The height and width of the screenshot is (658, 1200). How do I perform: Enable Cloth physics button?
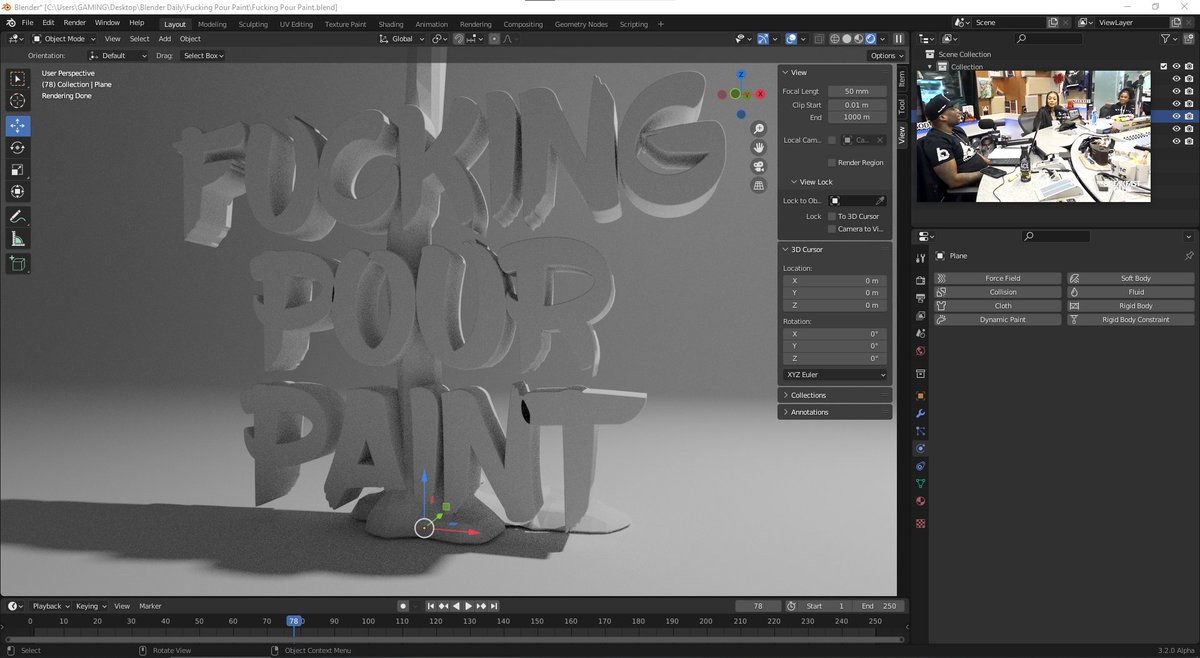[x=999, y=306]
